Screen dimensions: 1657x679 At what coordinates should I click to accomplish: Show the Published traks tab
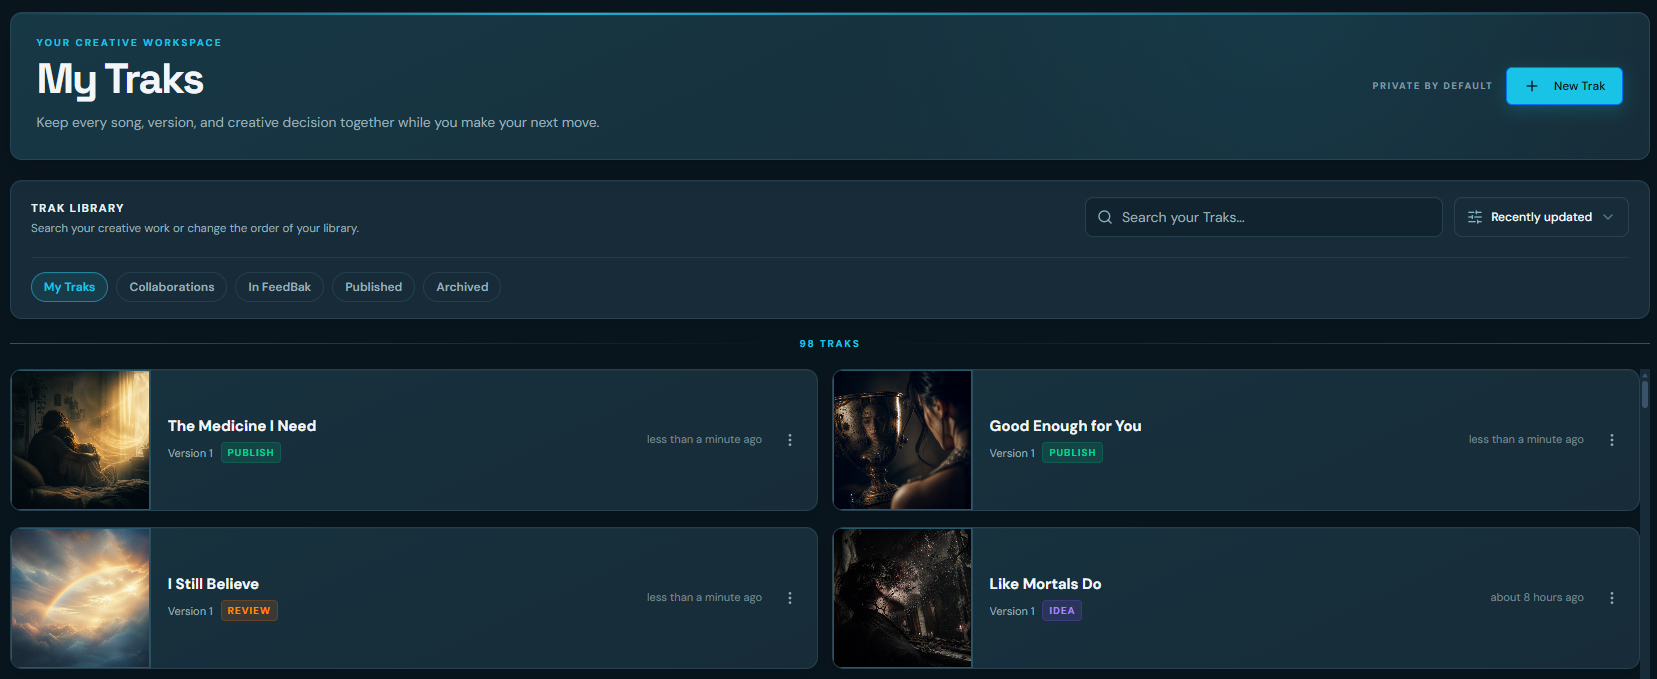(373, 287)
